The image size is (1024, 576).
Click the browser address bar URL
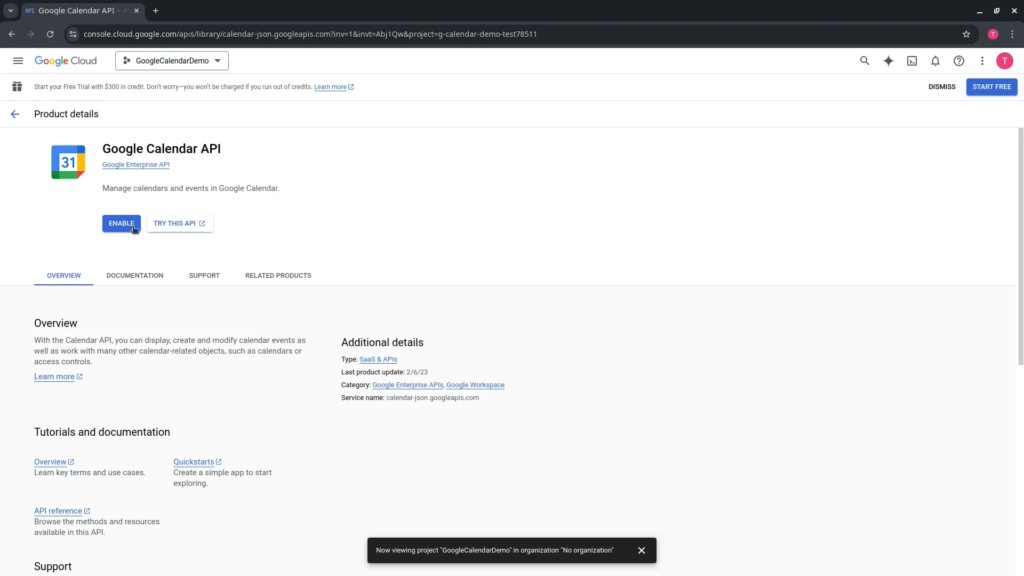pos(310,34)
